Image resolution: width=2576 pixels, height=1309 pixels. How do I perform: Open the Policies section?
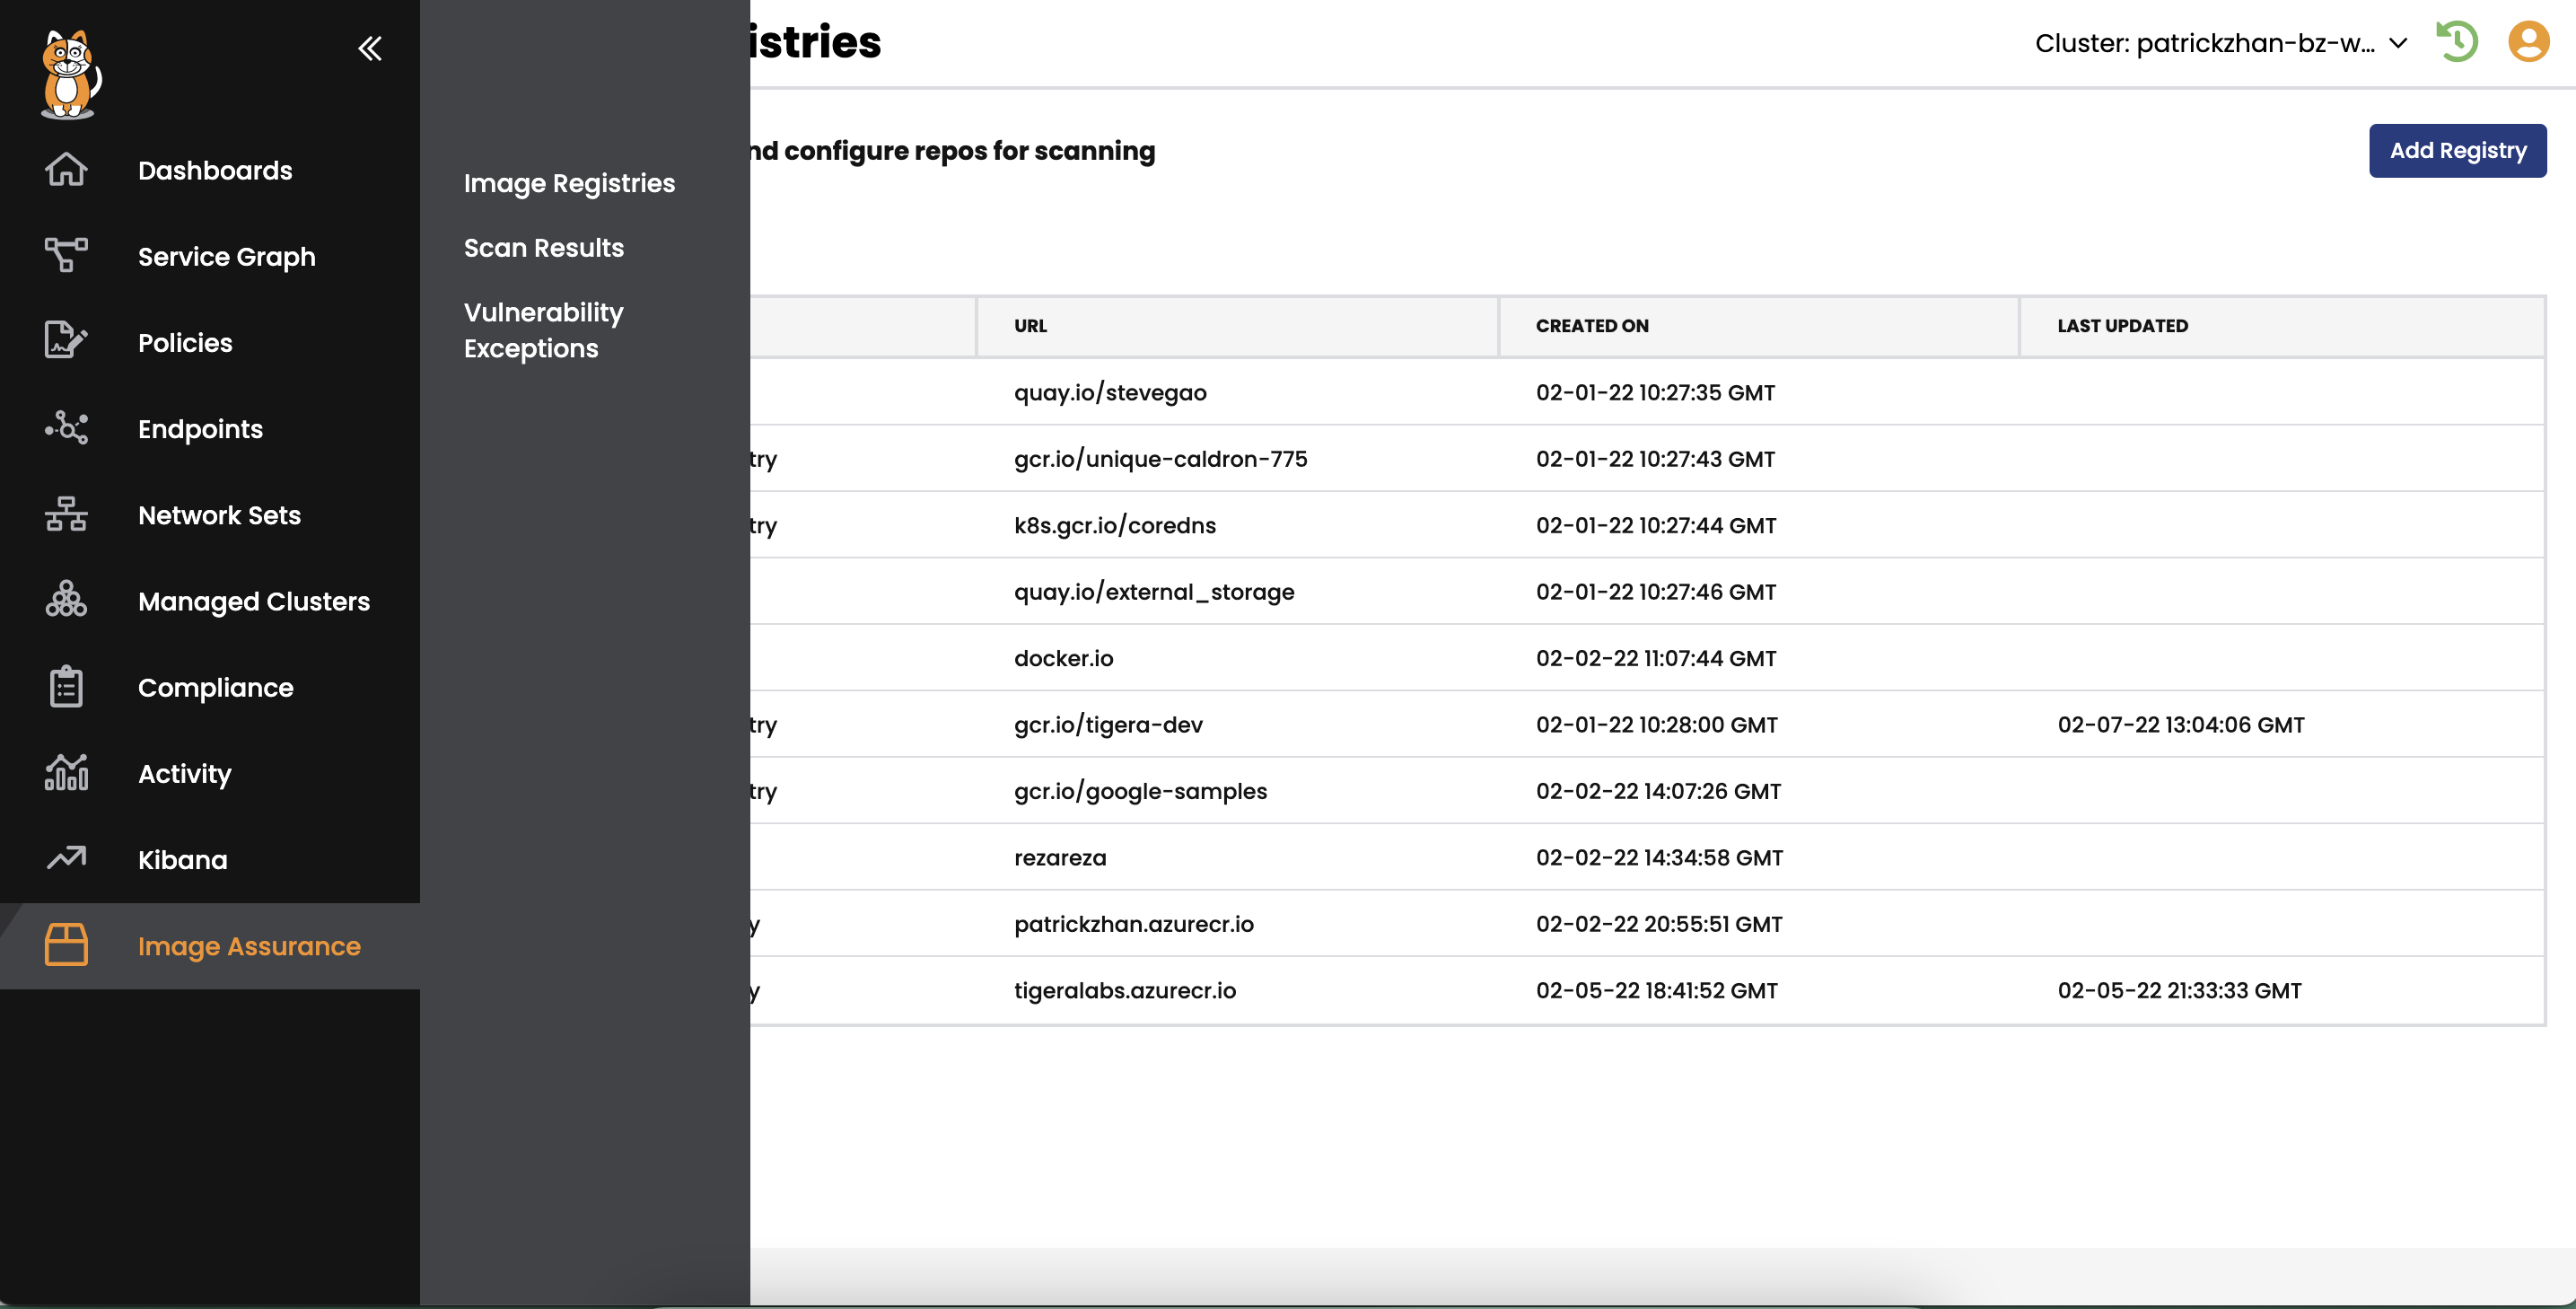(x=185, y=342)
